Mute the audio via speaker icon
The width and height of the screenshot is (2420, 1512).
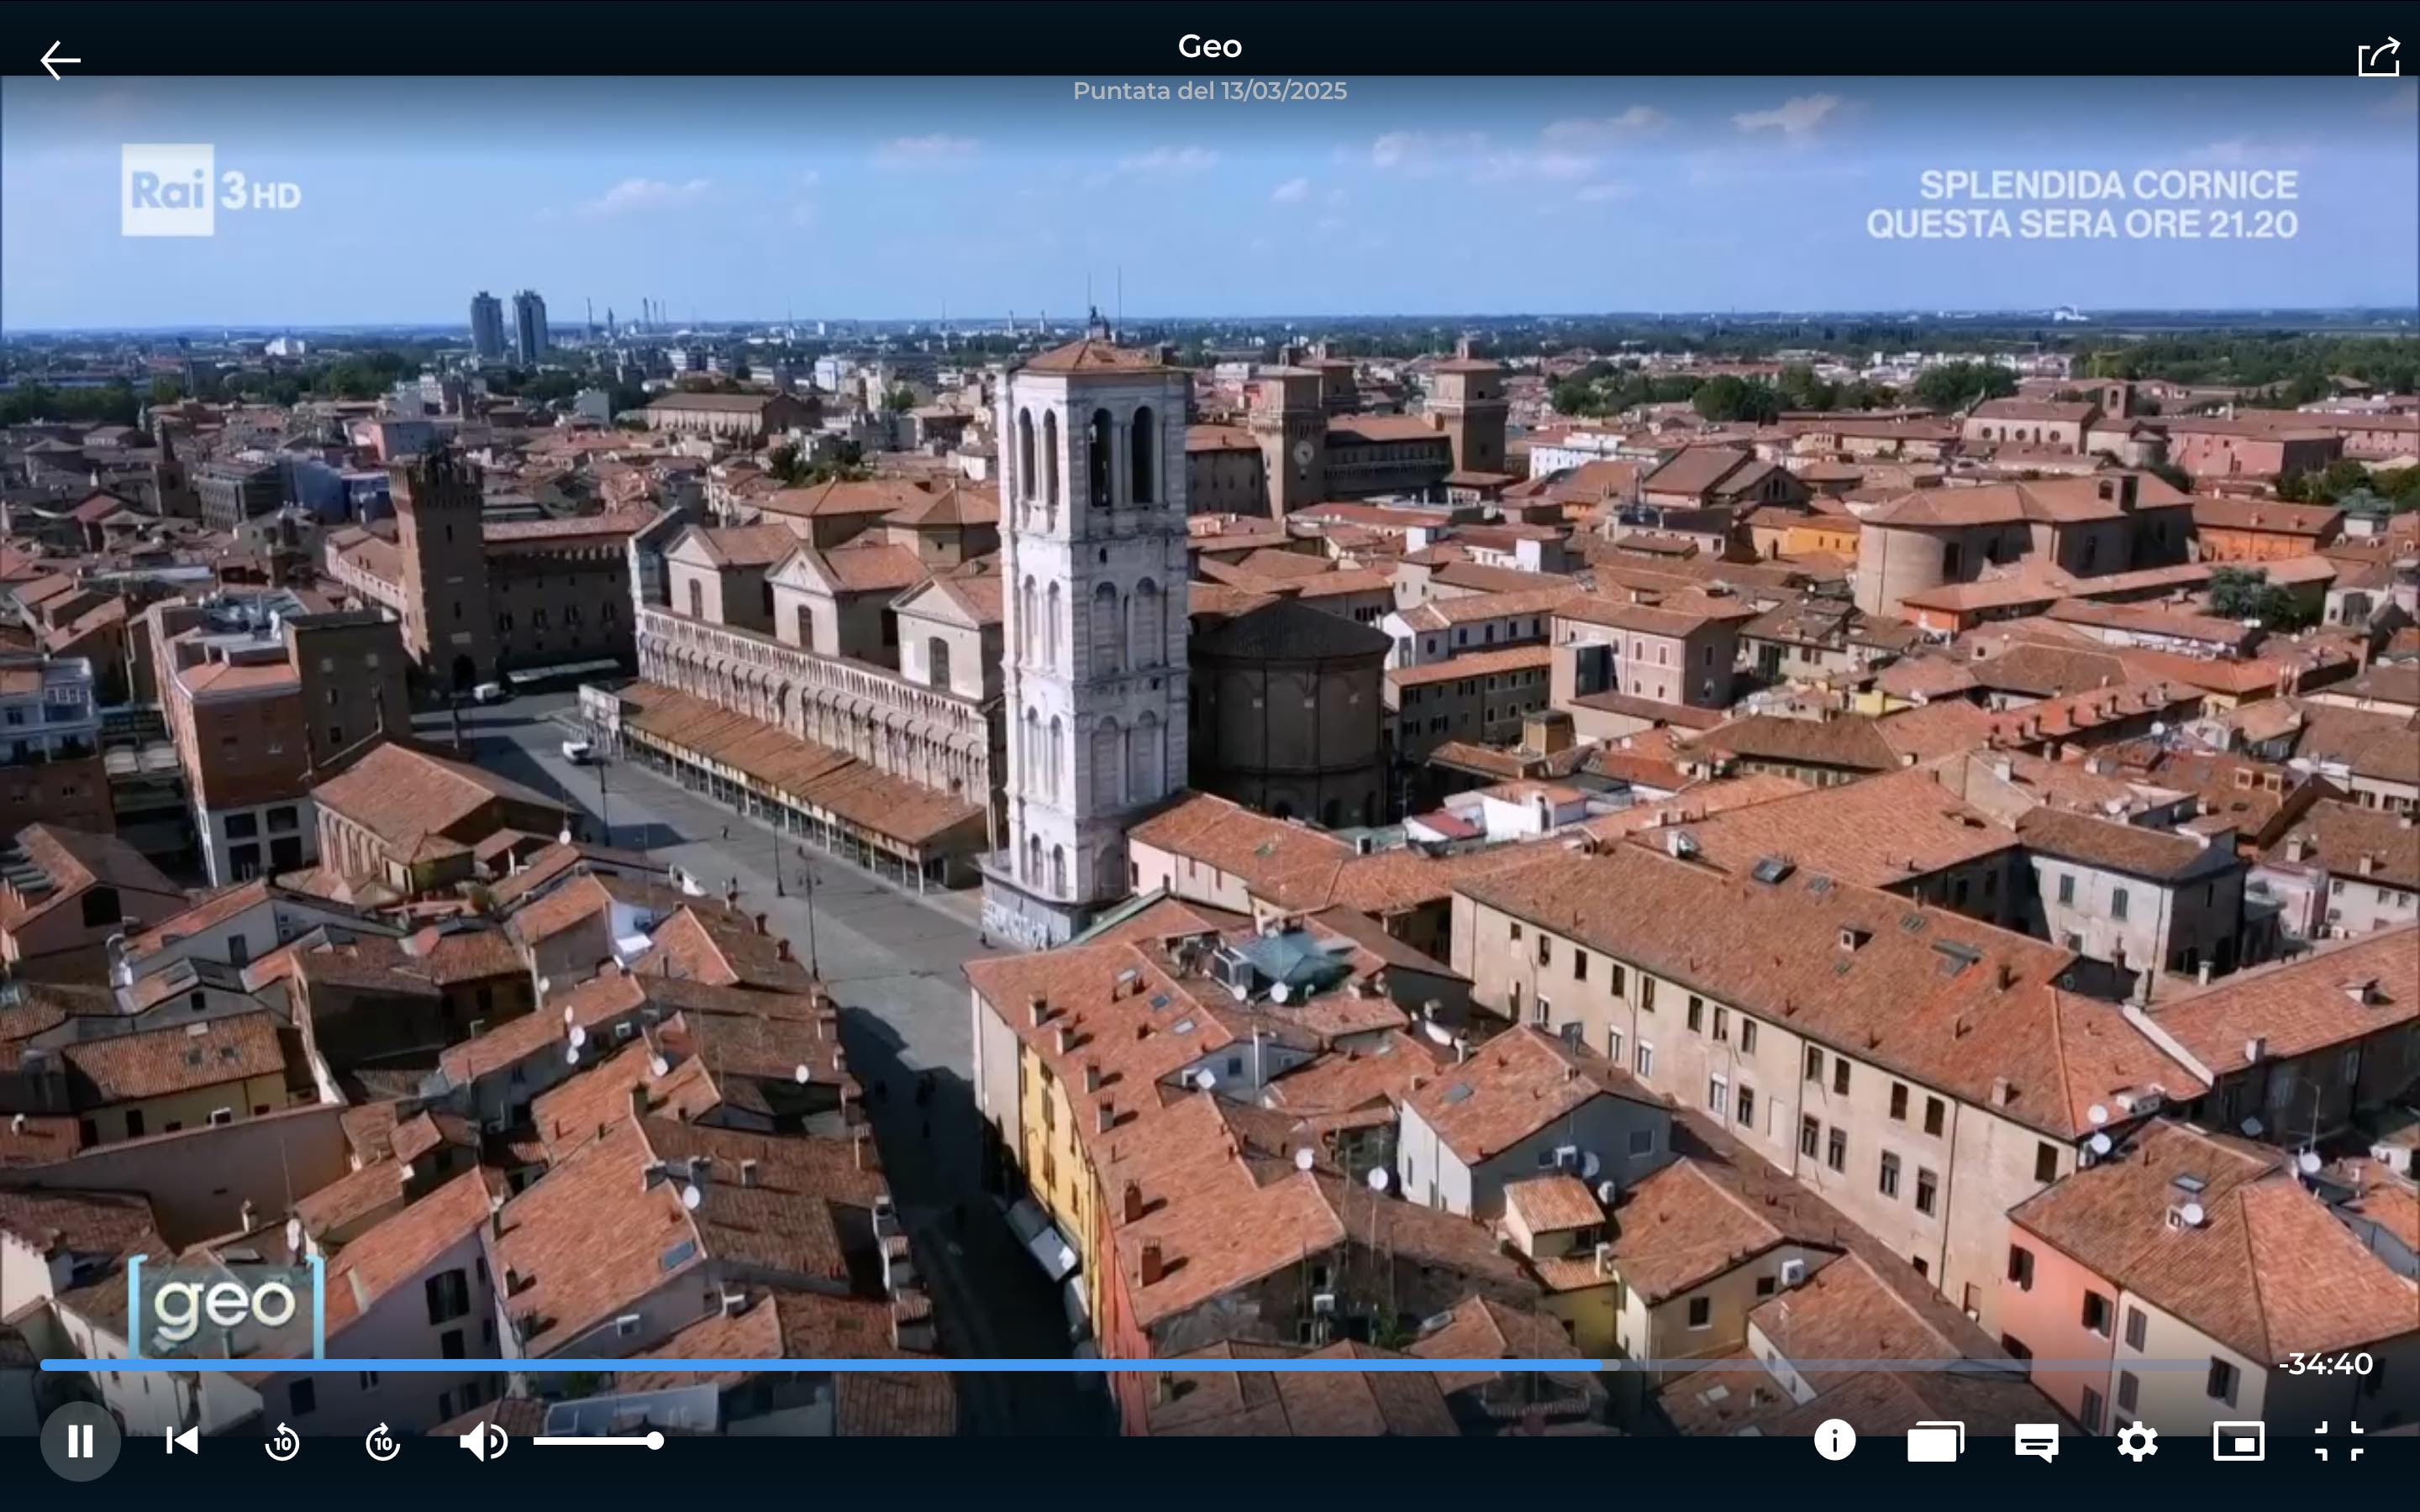[x=484, y=1441]
